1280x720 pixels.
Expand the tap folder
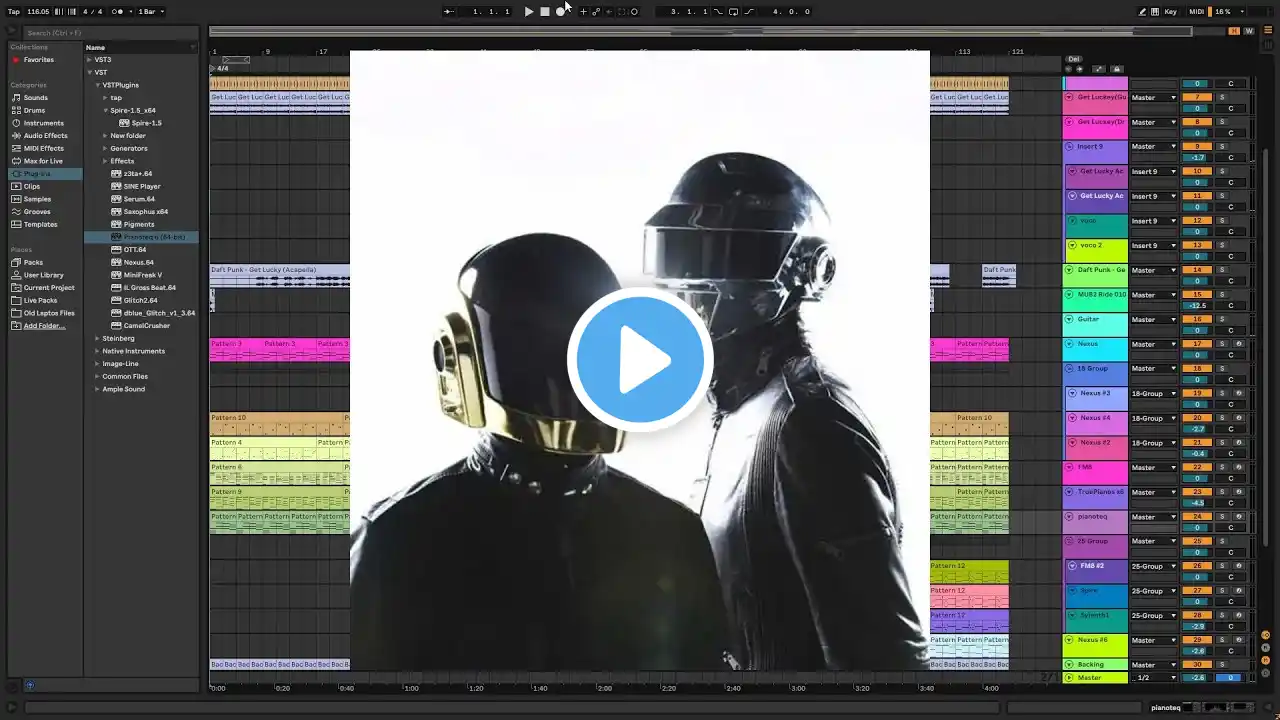106,98
